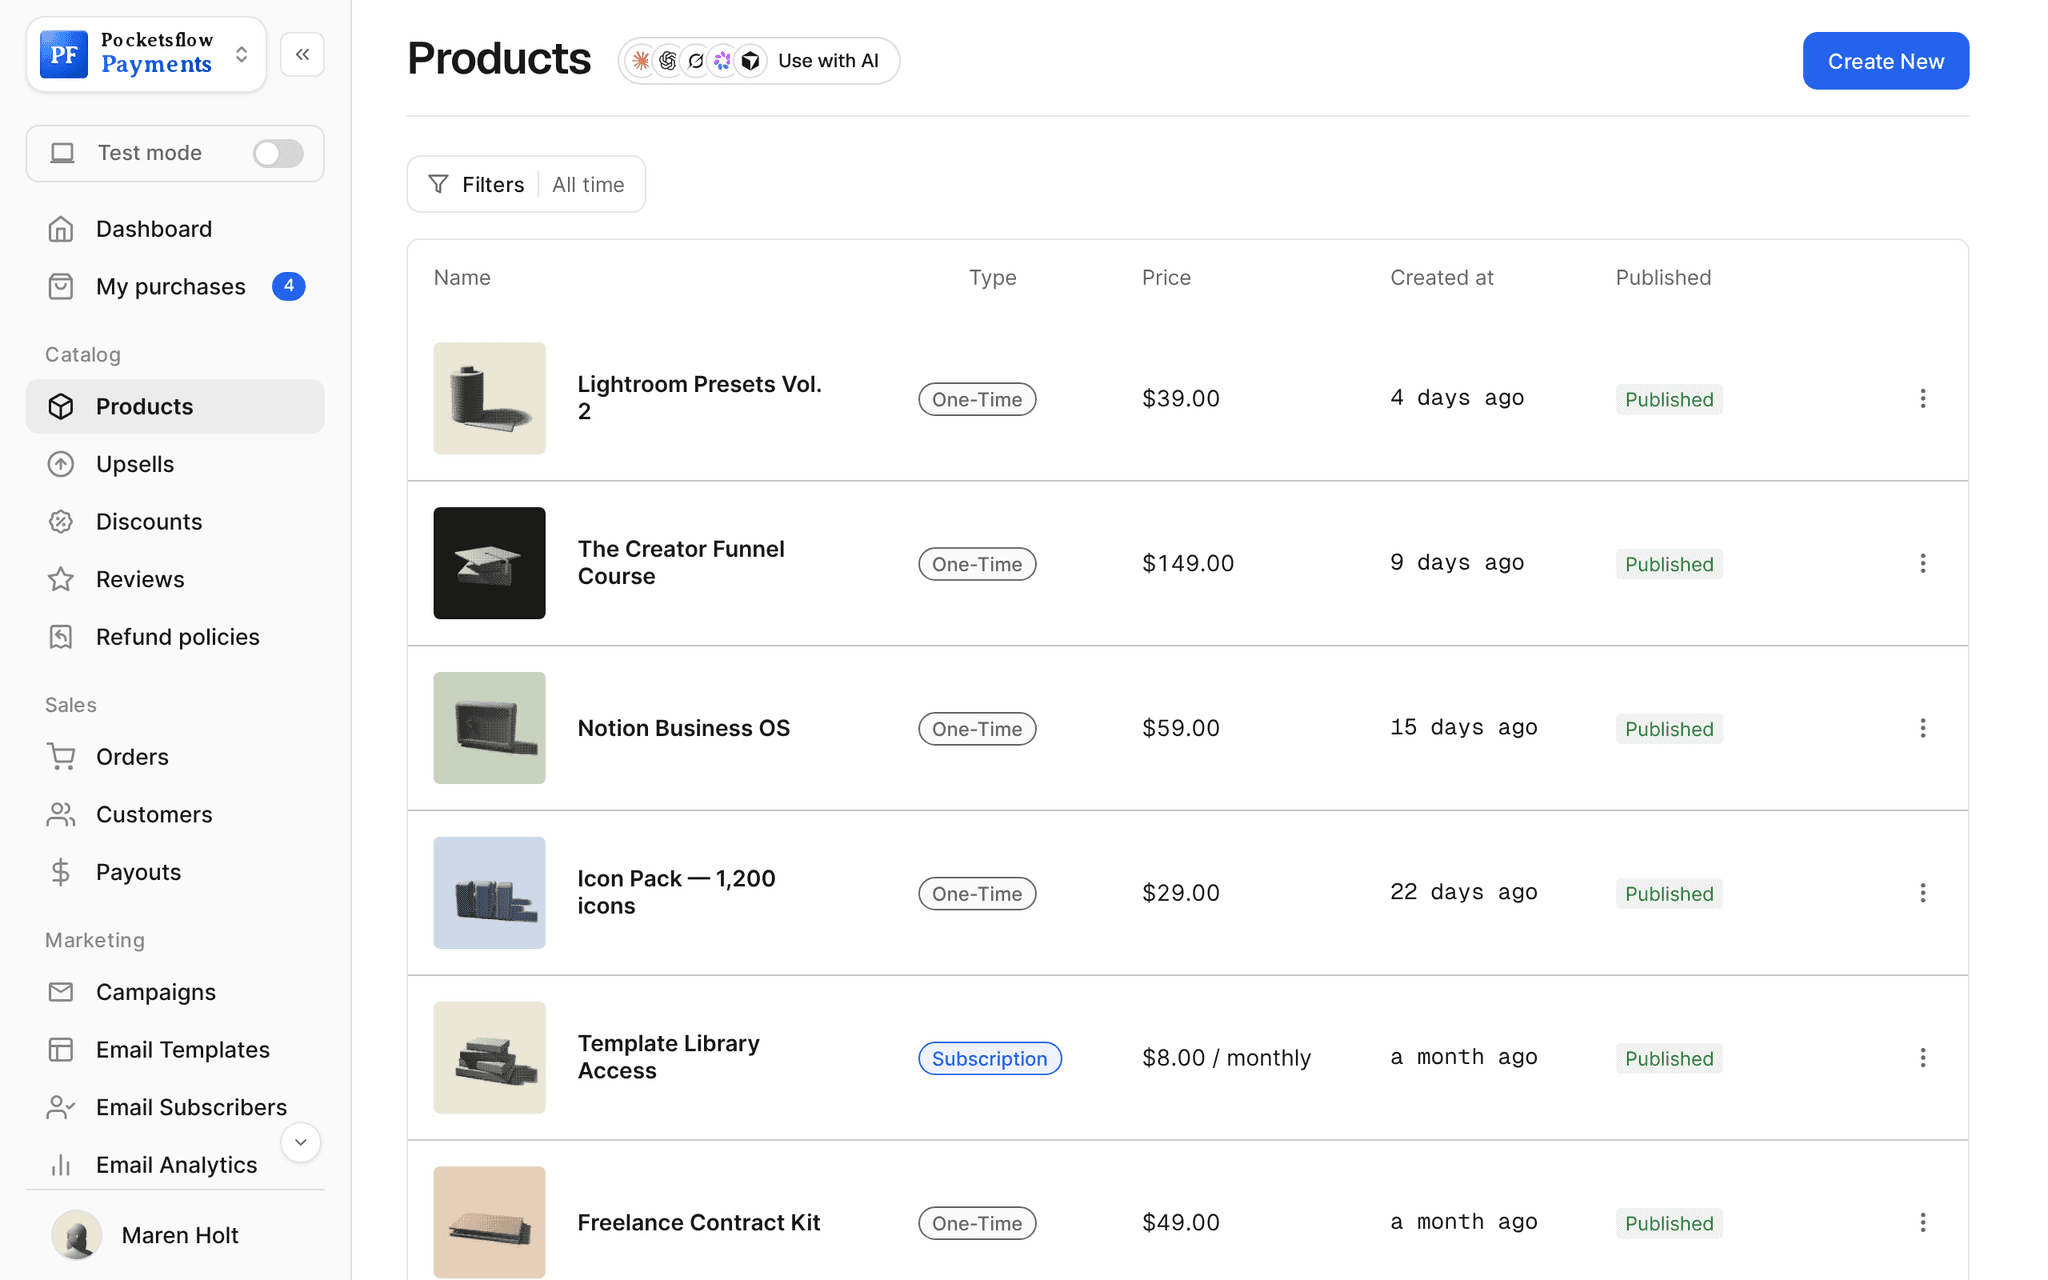Image resolution: width=2048 pixels, height=1280 pixels.
Task: Open My purchases in the sidebar
Action: tap(175, 287)
